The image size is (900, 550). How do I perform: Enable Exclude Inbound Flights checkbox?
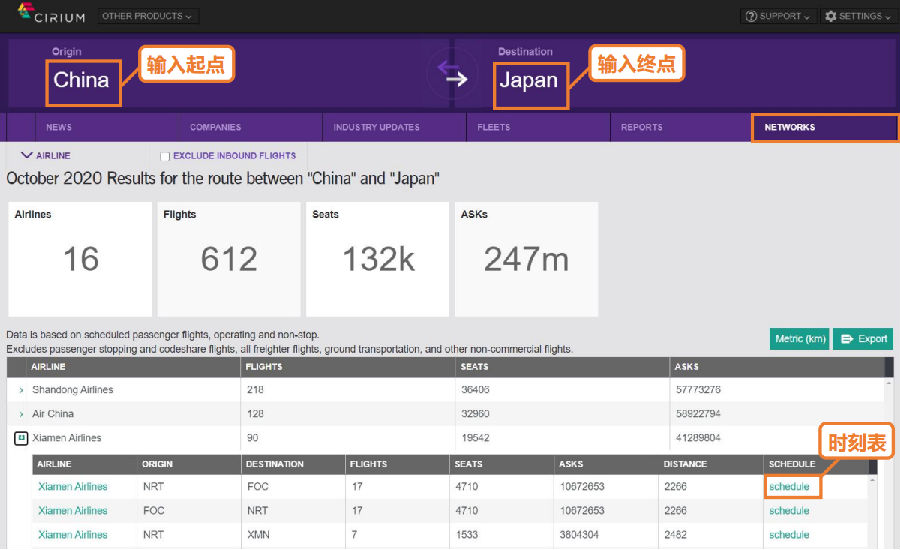coord(165,156)
